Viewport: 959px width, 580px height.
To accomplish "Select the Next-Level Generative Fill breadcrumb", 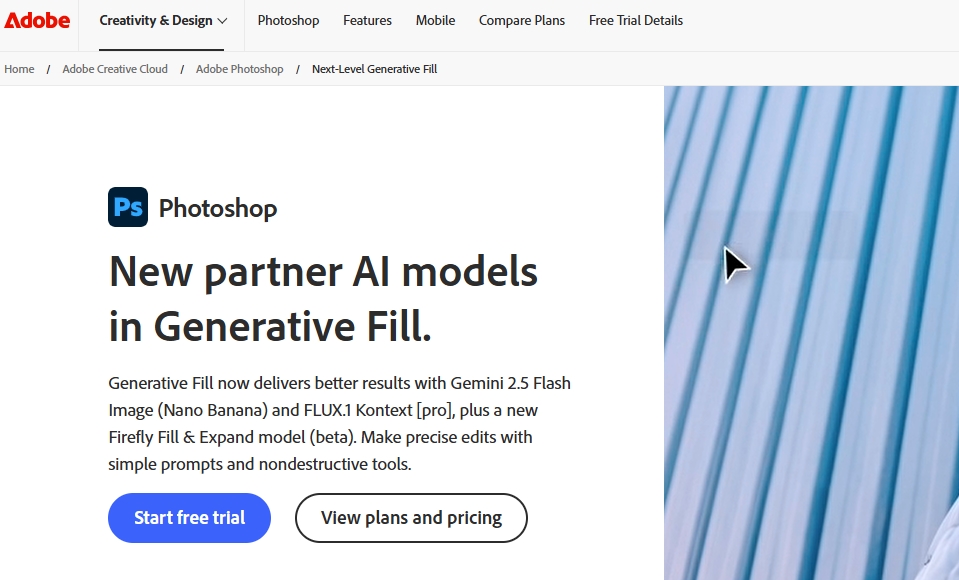I will click(374, 69).
